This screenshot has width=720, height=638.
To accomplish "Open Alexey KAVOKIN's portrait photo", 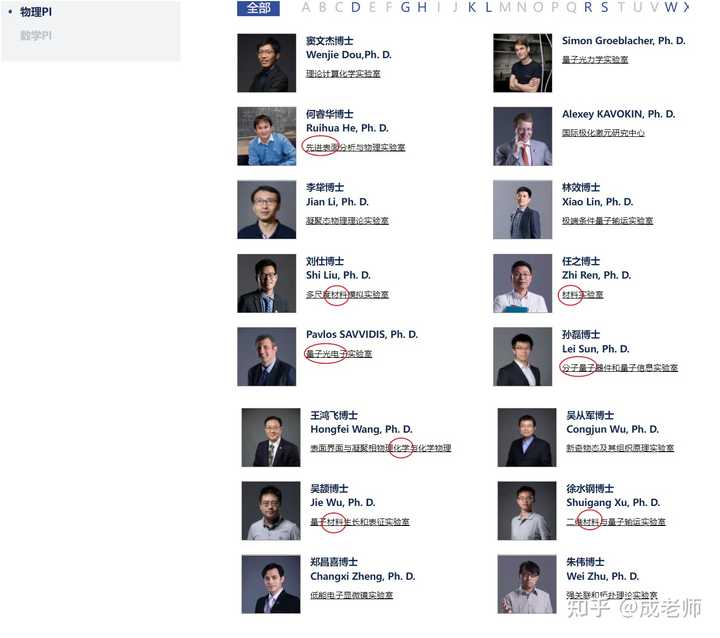I will pyautogui.click(x=523, y=136).
